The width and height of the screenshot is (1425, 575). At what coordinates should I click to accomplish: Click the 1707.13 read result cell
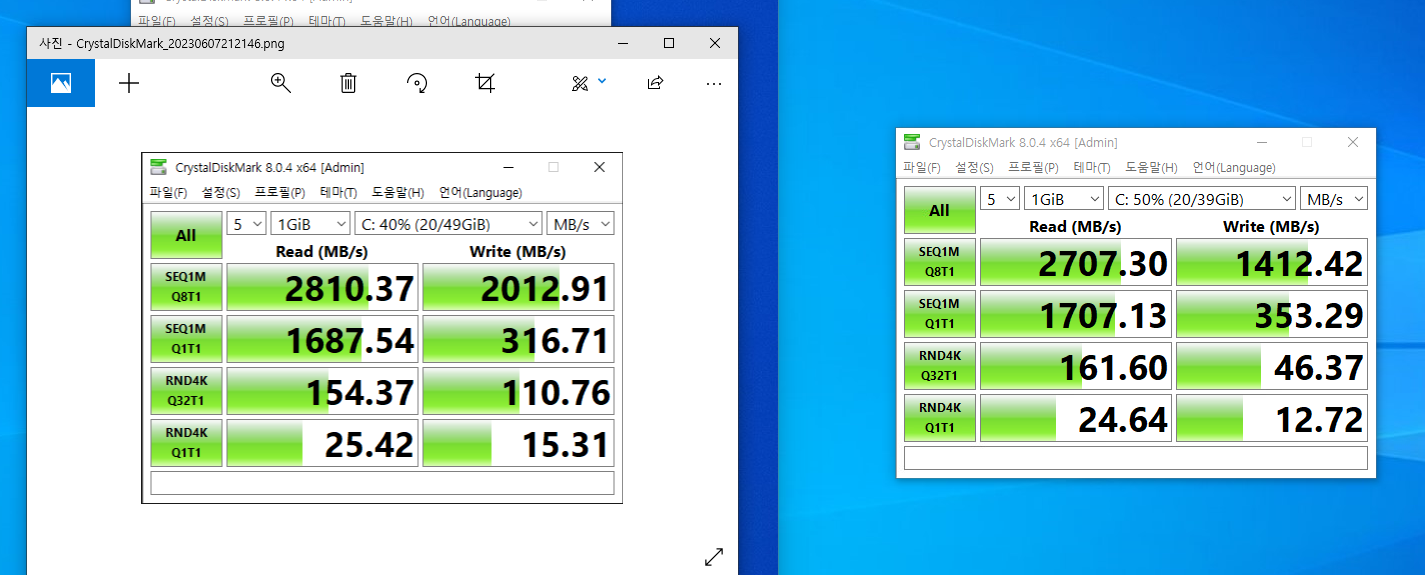(x=1075, y=314)
